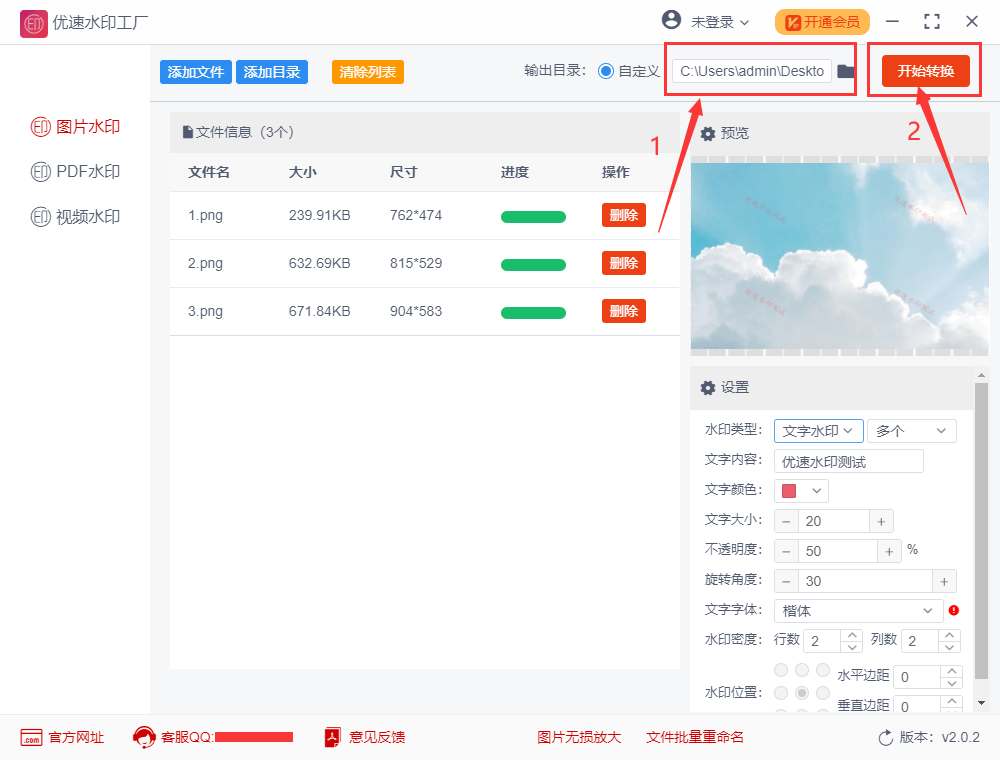Image resolution: width=1000 pixels, height=760 pixels.
Task: Click the user account avatar icon
Action: (671, 20)
